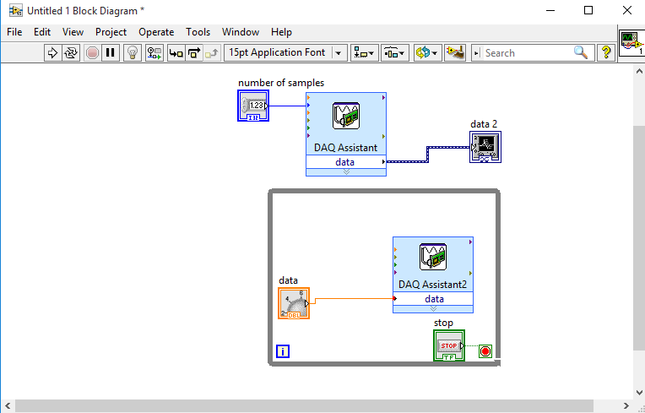The width and height of the screenshot is (645, 413).
Task: Open the 15pt Application Font dropdown
Action: [286, 53]
